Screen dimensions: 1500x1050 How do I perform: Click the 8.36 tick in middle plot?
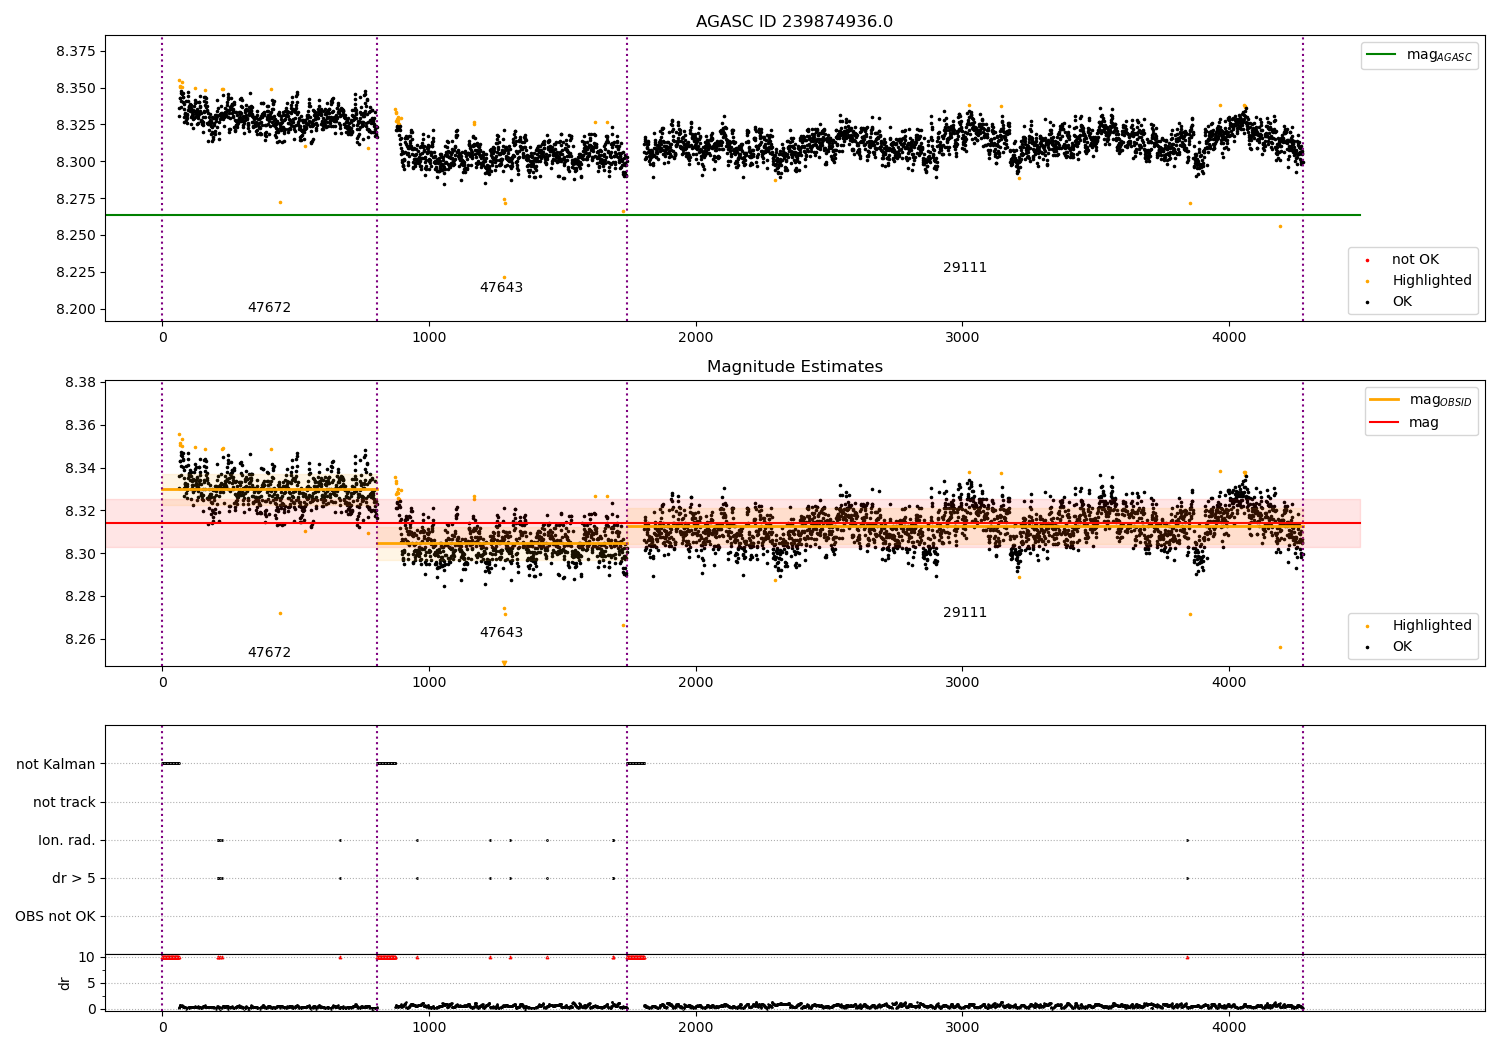click(x=79, y=426)
